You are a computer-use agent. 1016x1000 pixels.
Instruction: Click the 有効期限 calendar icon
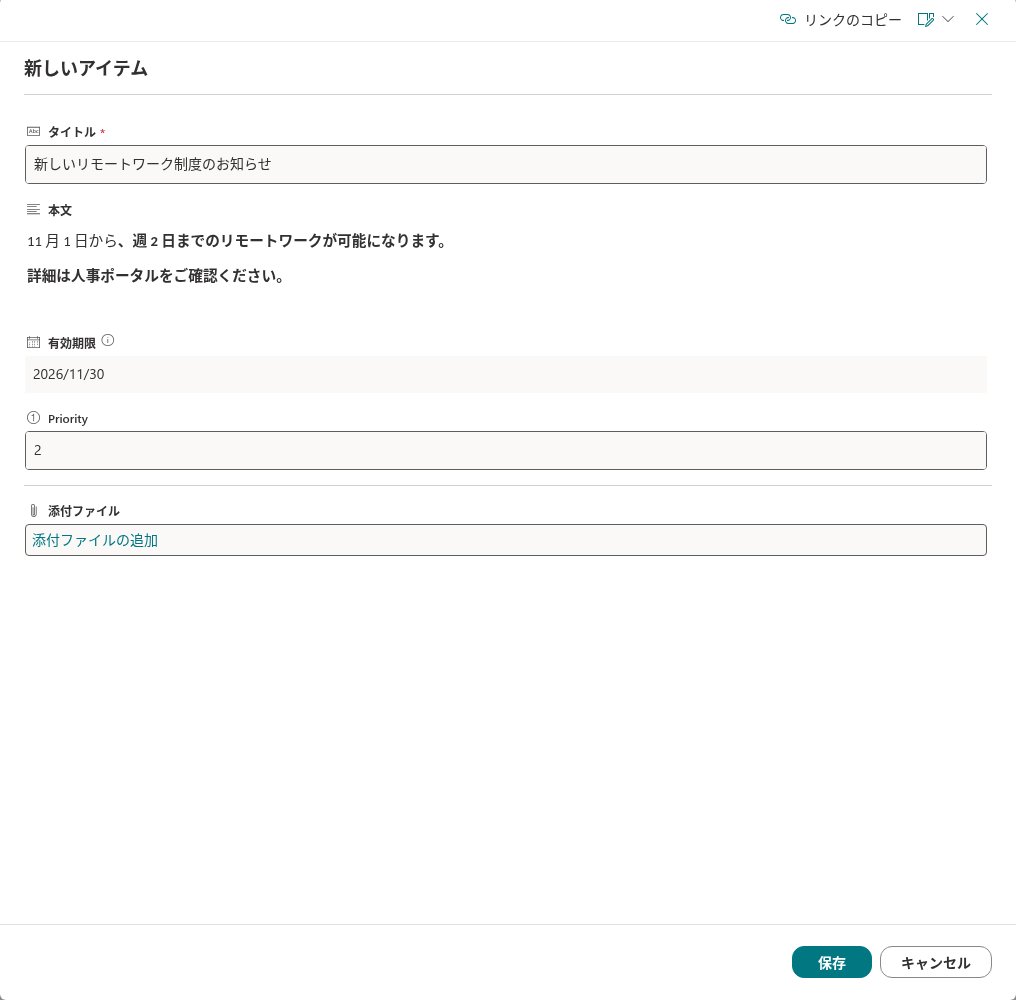point(34,342)
